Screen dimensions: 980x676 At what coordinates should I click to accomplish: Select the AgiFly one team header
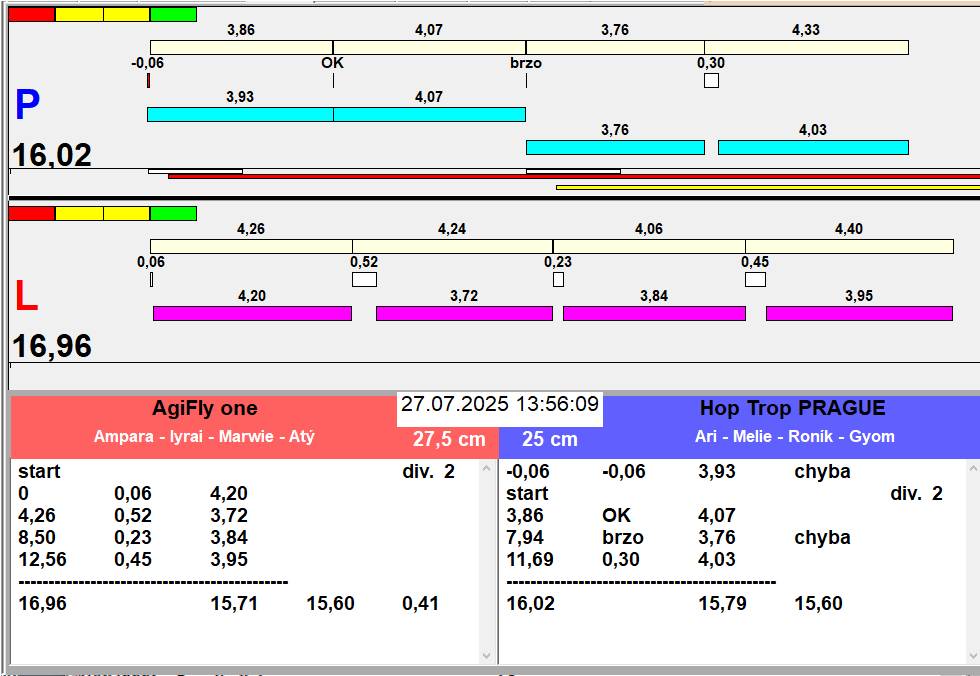tap(204, 409)
